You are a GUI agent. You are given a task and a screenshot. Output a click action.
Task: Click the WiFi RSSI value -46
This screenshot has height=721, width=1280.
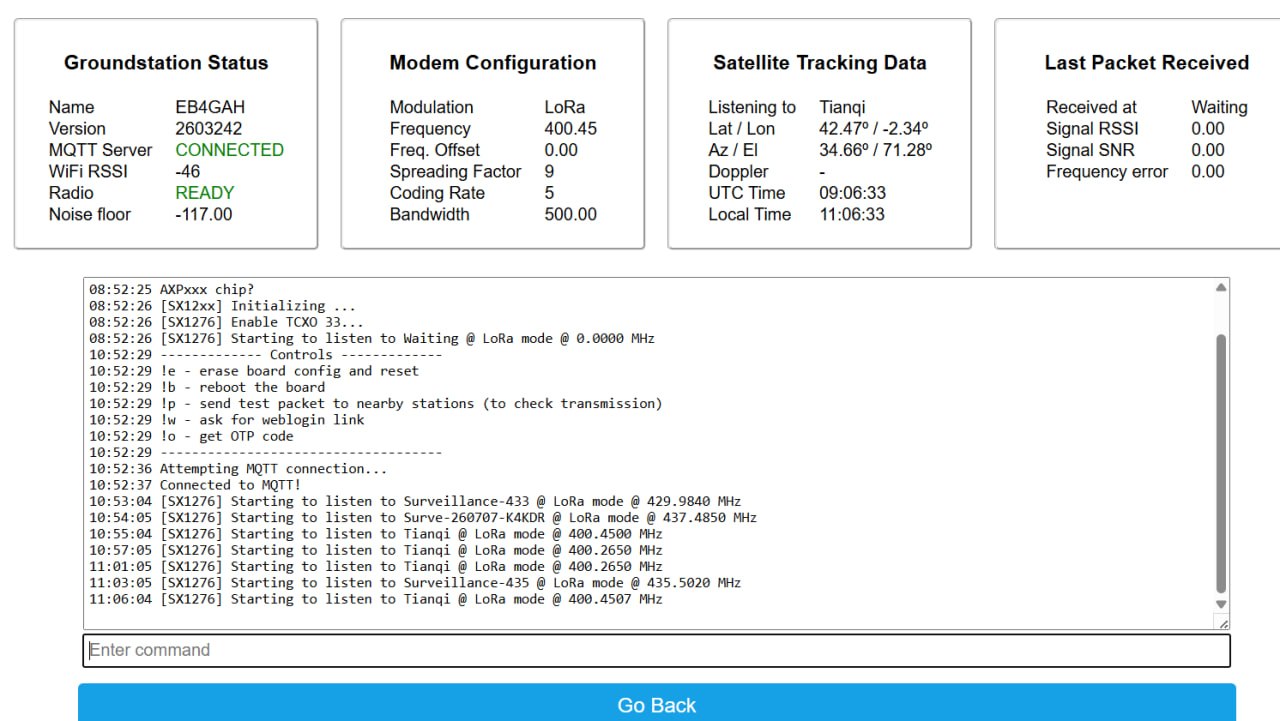[x=188, y=172]
